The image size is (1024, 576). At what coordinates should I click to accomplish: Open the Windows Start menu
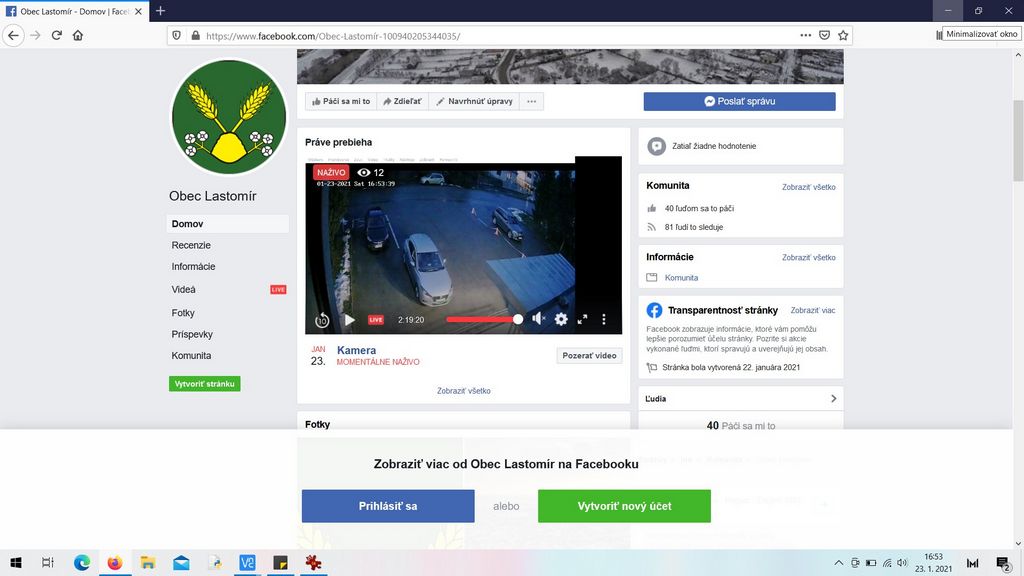(x=16, y=562)
